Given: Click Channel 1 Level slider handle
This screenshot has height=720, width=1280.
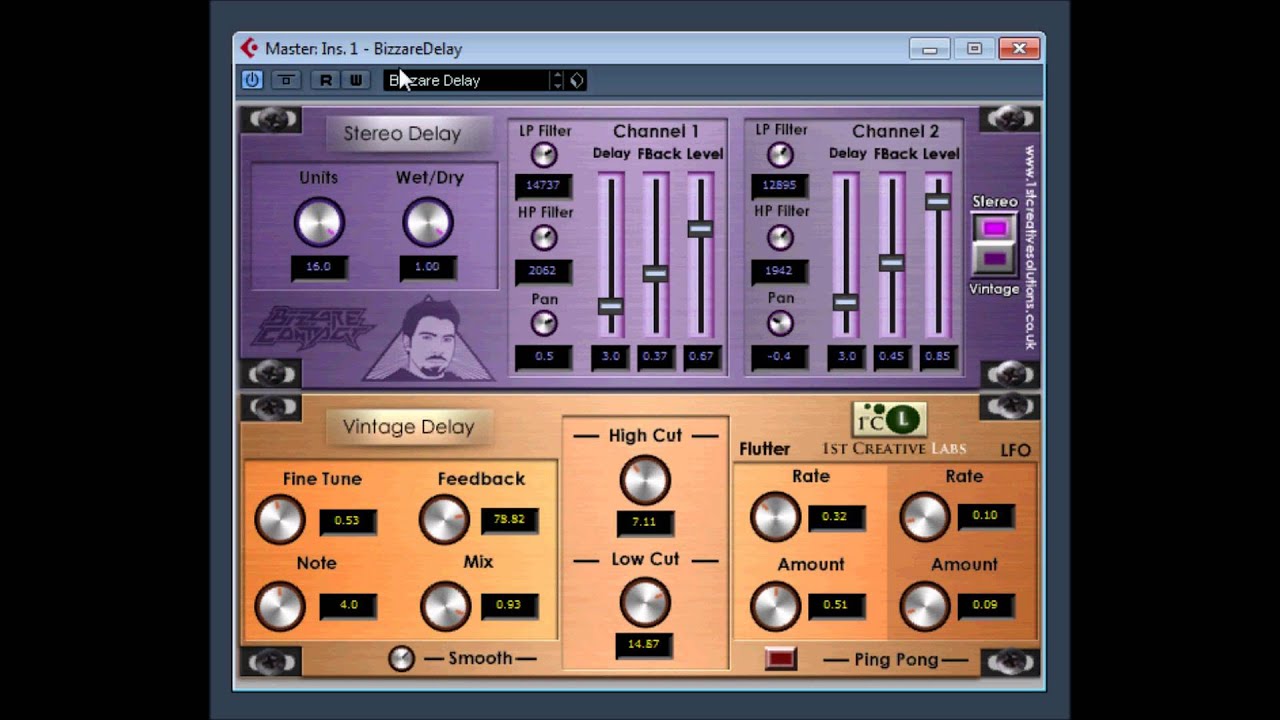Looking at the screenshot, I should pos(700,228).
